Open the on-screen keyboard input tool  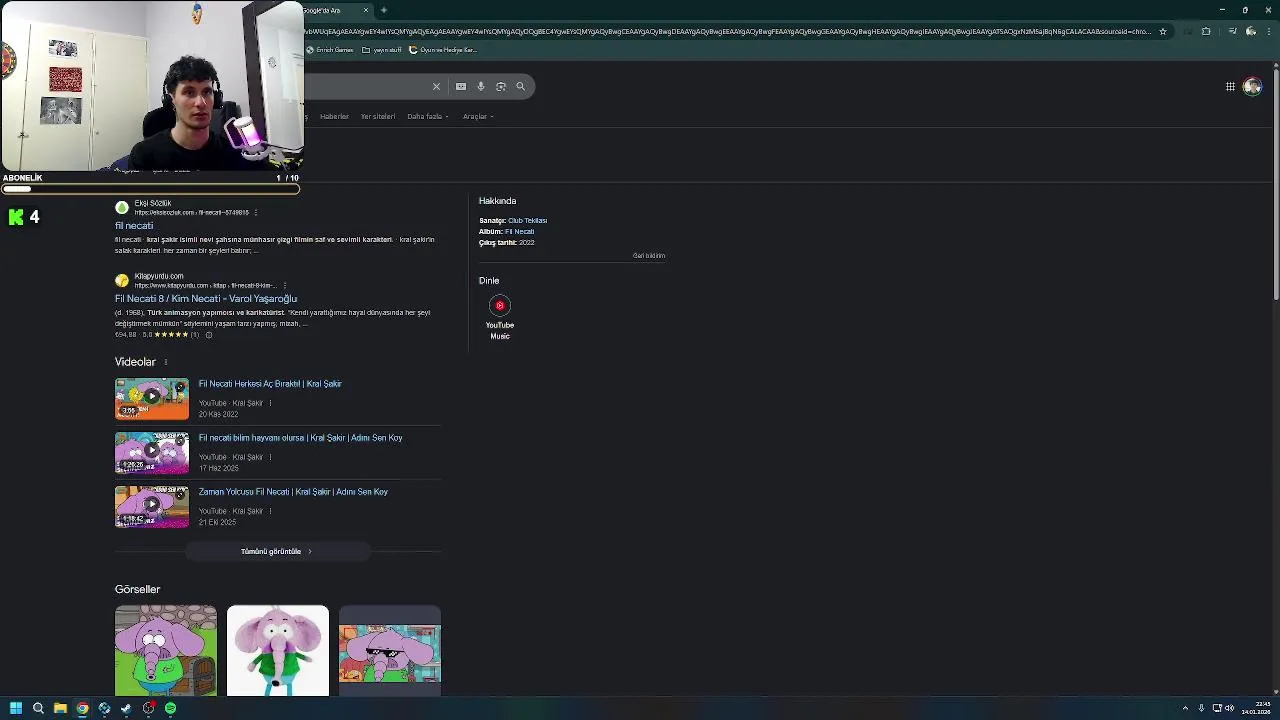461,87
